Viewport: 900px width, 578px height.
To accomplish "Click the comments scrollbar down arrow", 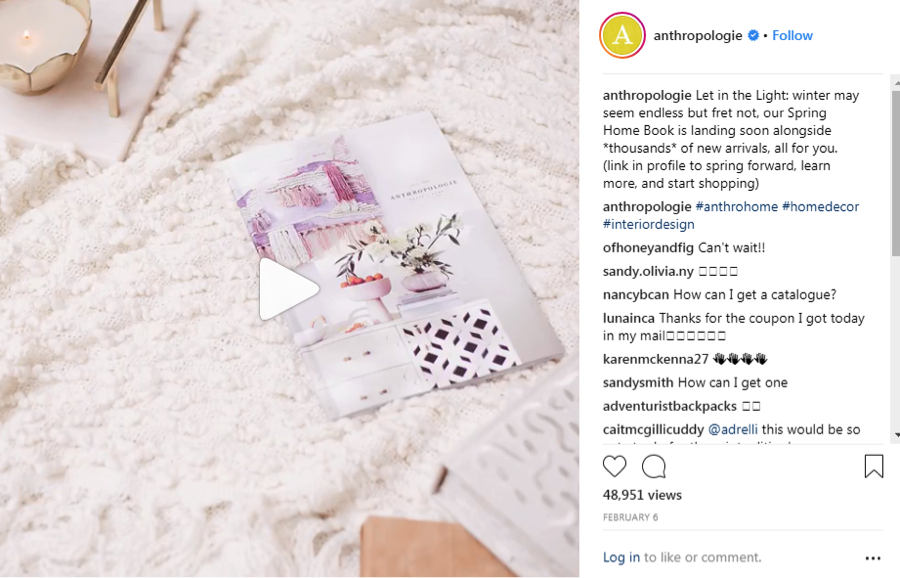I will (896, 436).
